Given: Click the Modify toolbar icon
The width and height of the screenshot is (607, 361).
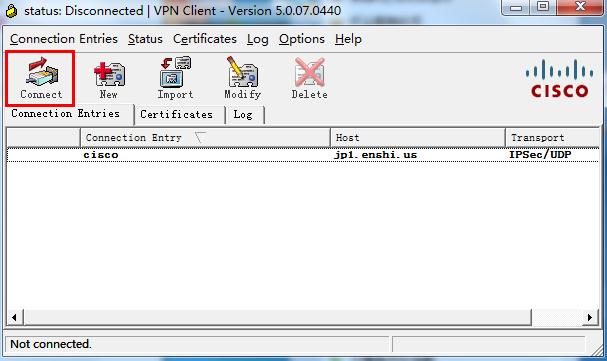Looking at the screenshot, I should pos(243,78).
